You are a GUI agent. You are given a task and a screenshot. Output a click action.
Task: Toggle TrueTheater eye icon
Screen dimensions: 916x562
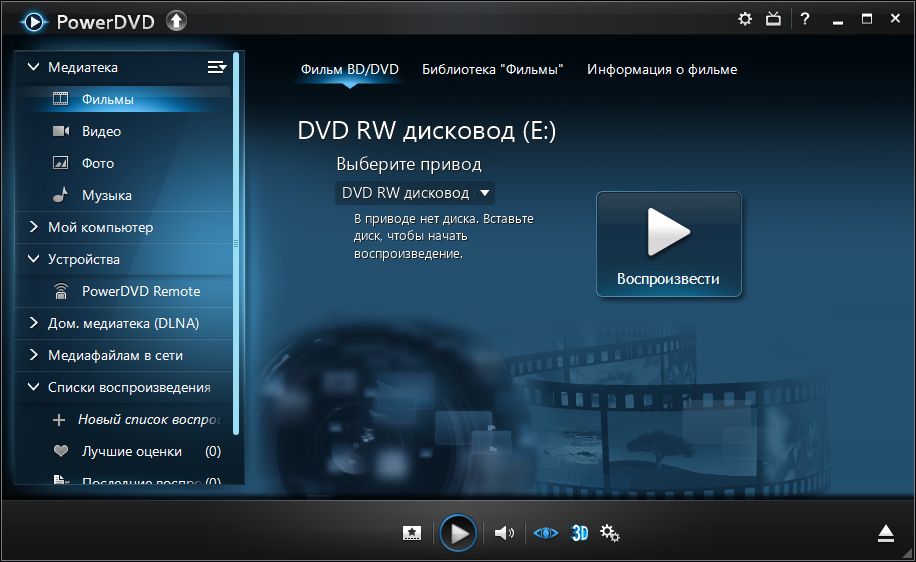pyautogui.click(x=546, y=533)
